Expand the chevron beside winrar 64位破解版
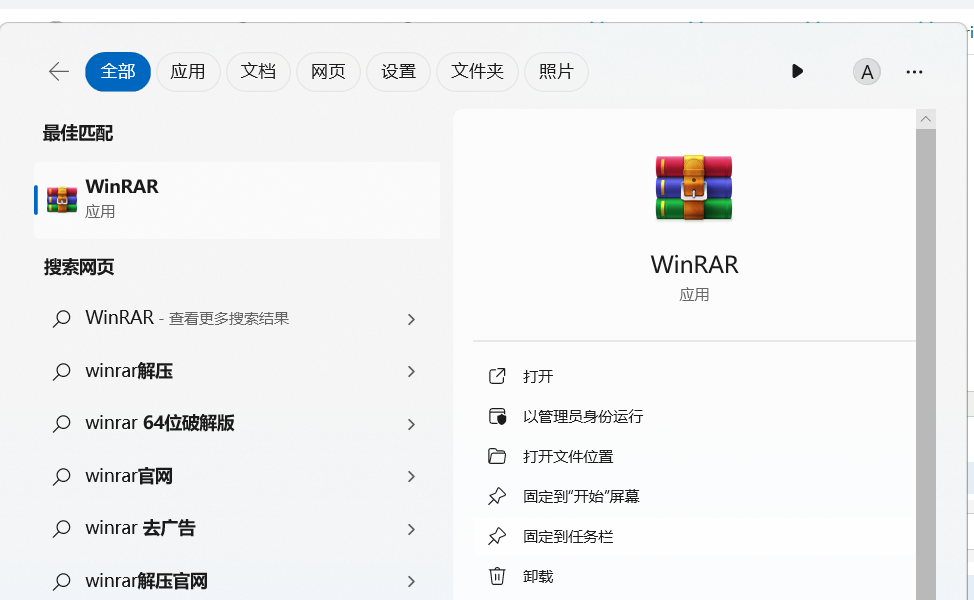Viewport: 974px width, 600px height. pyautogui.click(x=411, y=424)
